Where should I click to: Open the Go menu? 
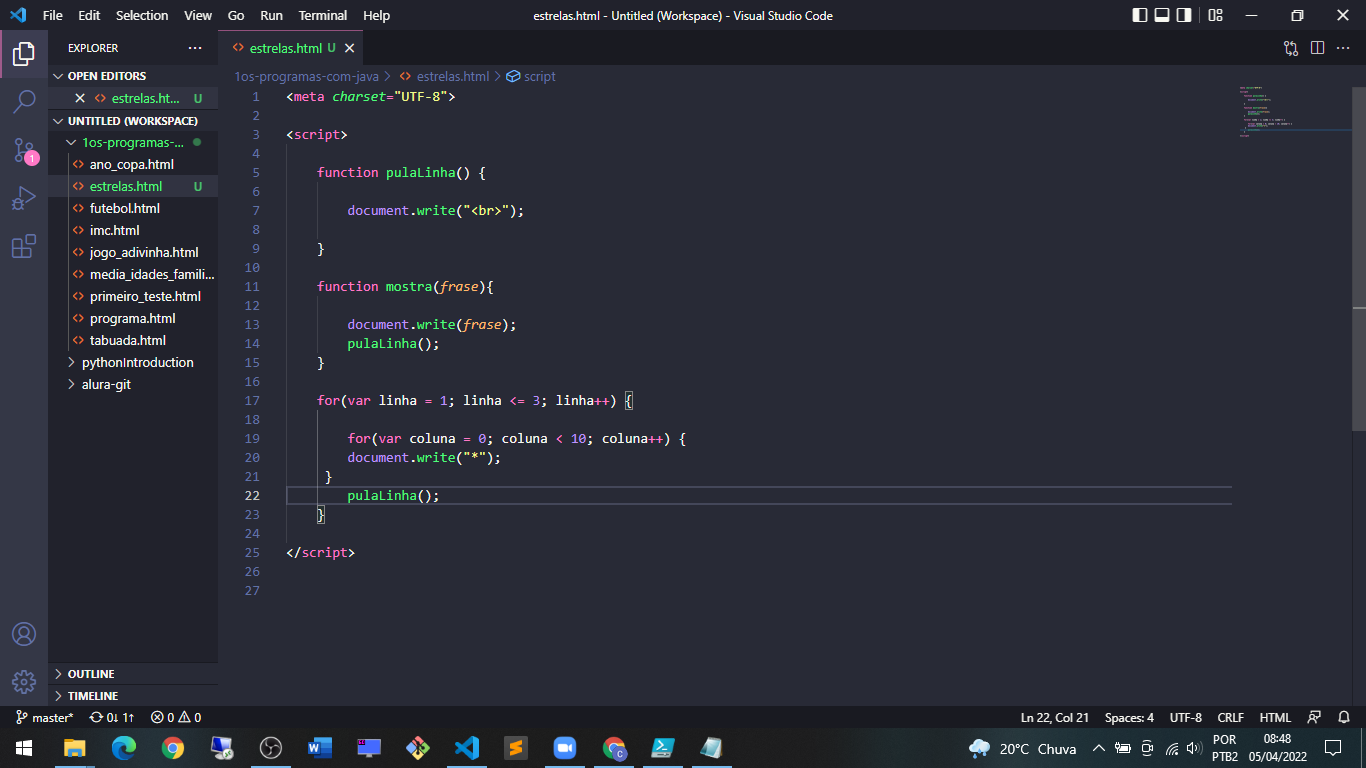pyautogui.click(x=236, y=15)
